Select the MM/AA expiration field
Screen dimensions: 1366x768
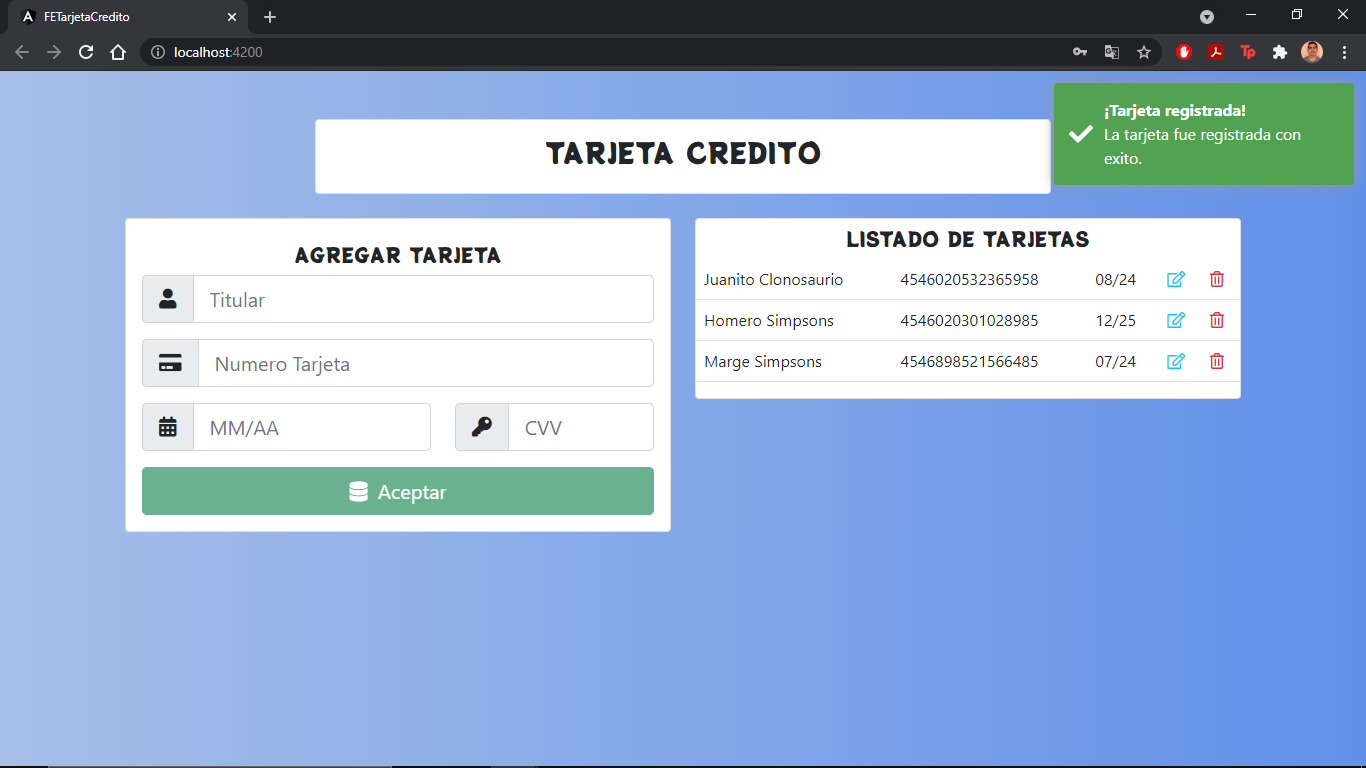point(311,427)
